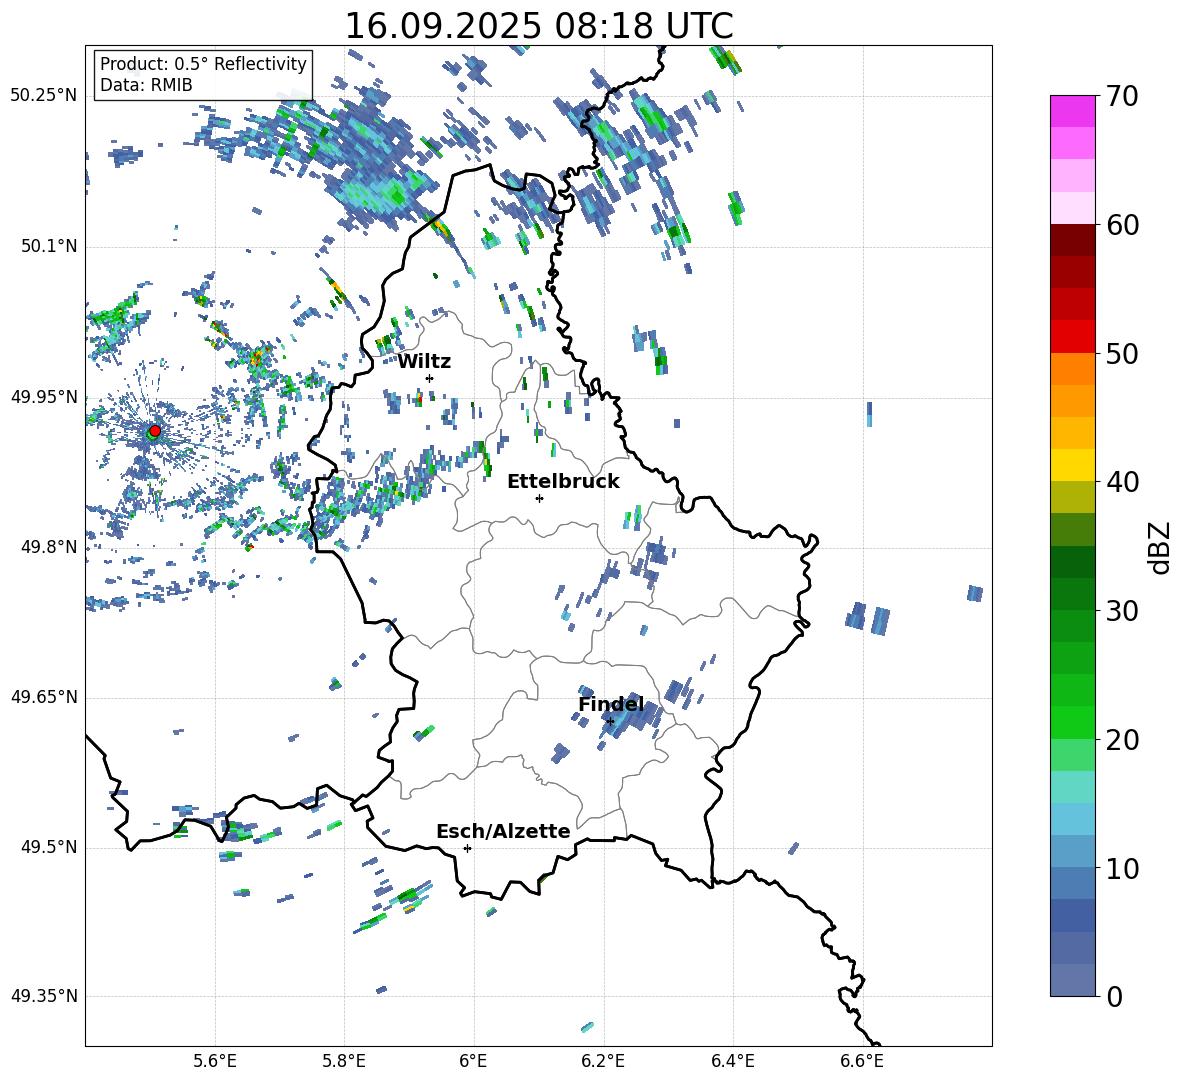Click the Ettelbruck station cross marker
Screen dimensions: 1184x1081
tap(539, 498)
